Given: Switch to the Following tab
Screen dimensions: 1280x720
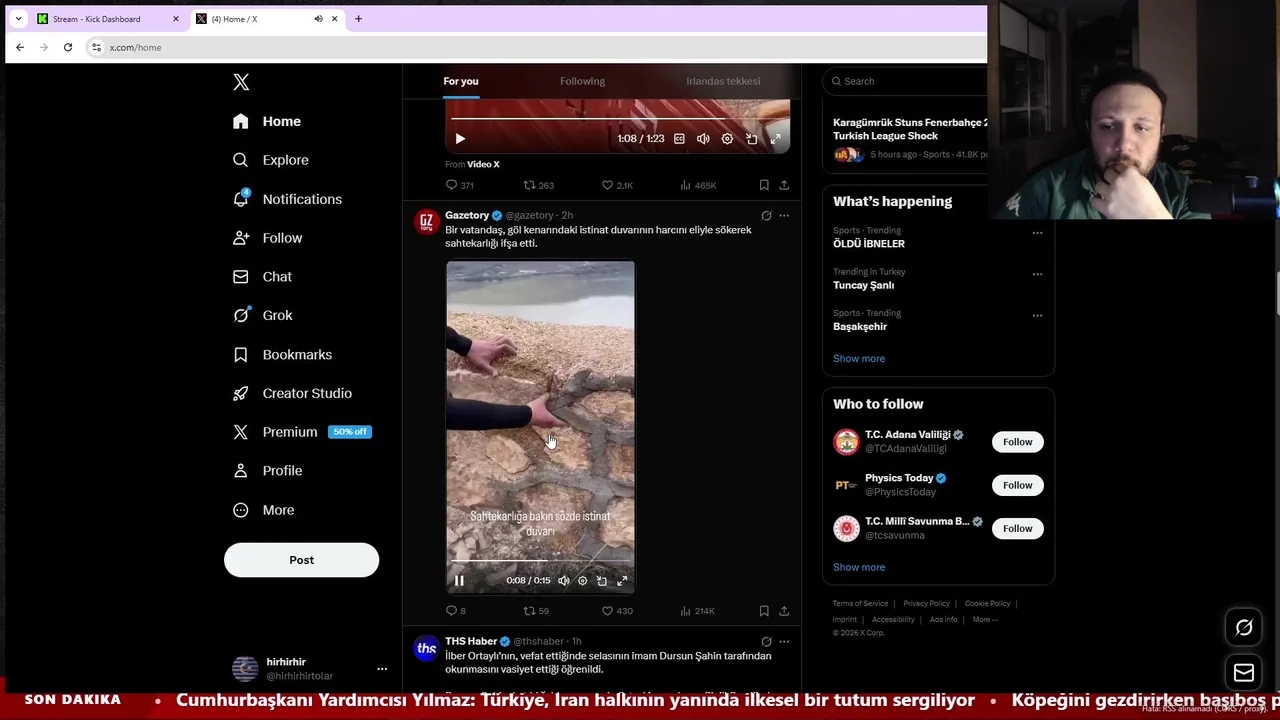Looking at the screenshot, I should [x=582, y=81].
